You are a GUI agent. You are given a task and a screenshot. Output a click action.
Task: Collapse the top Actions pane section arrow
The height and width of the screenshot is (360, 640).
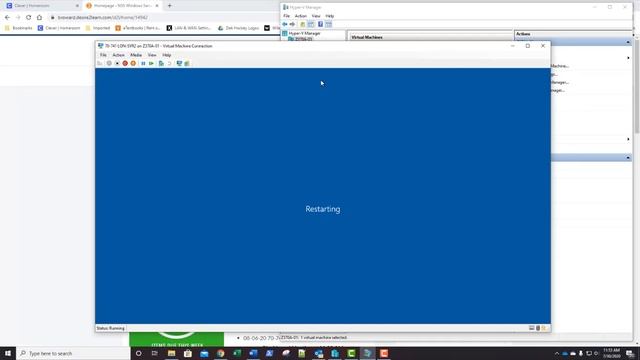click(628, 42)
